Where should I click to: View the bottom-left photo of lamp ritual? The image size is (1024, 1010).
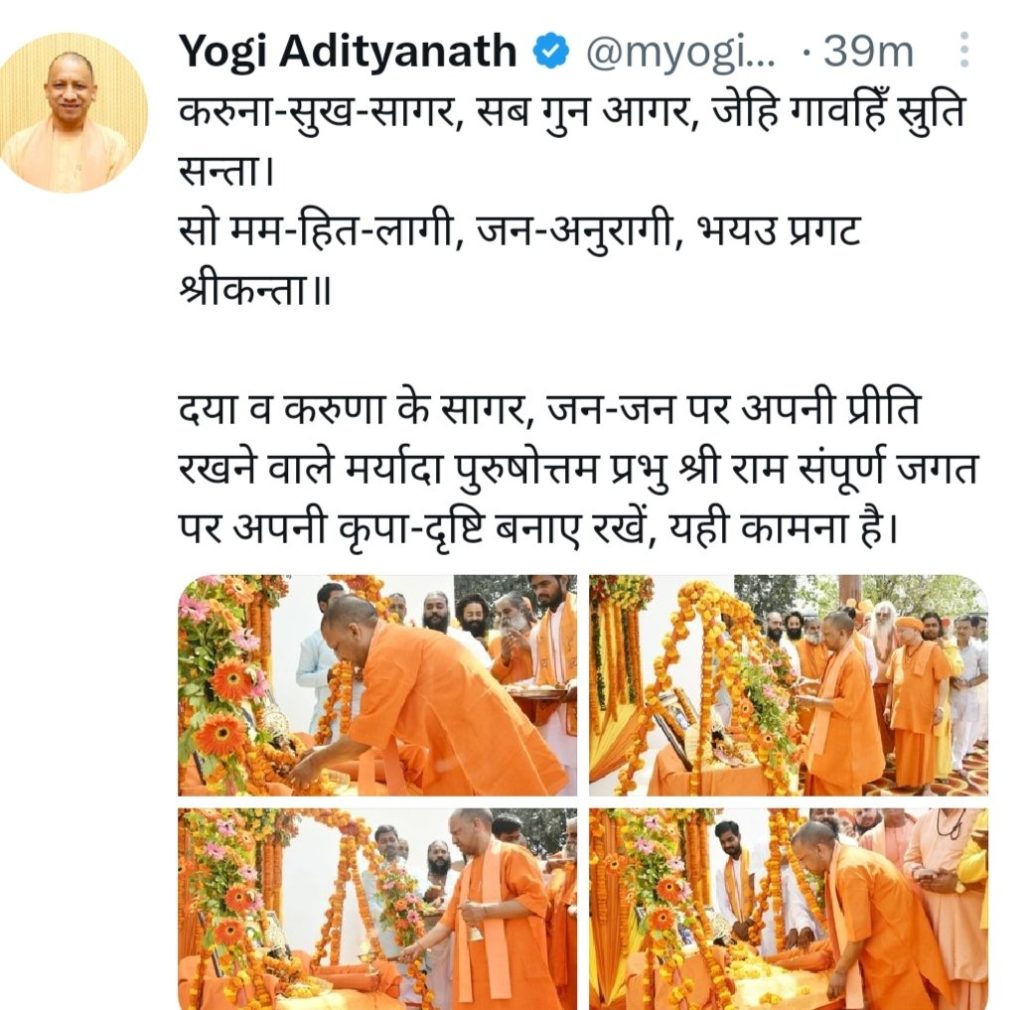(x=377, y=909)
